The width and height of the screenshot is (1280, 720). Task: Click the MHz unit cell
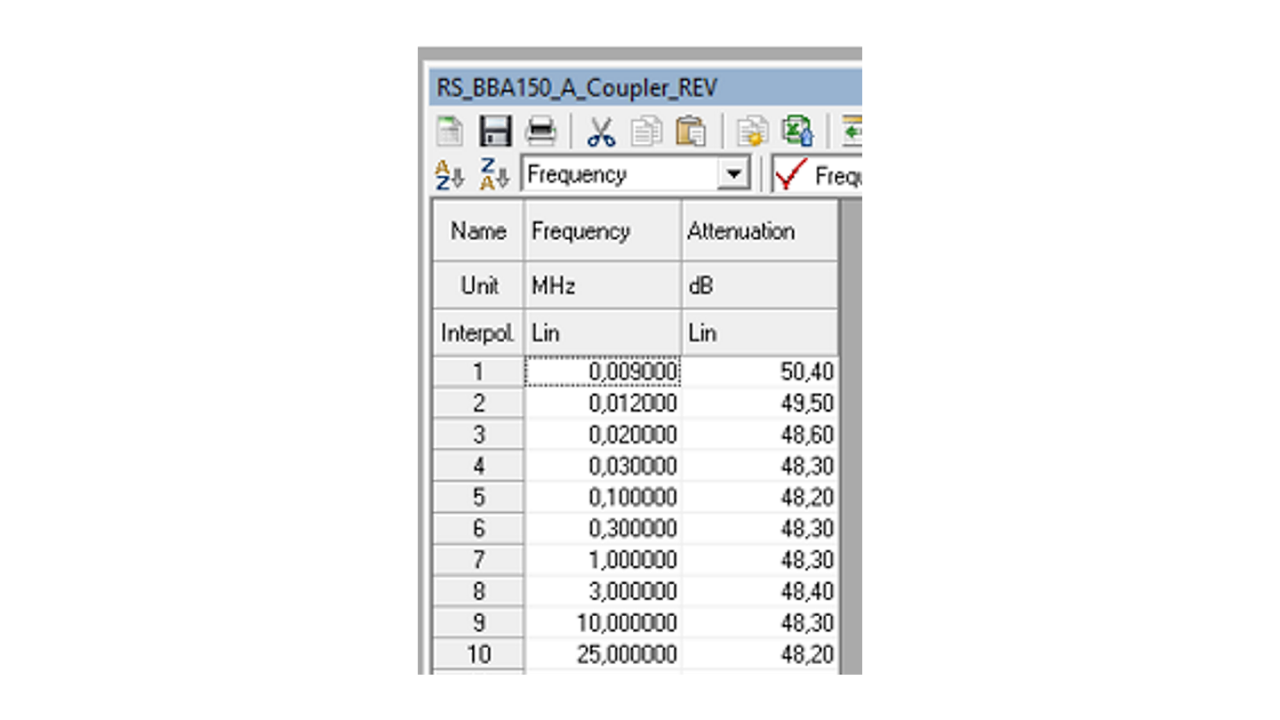(602, 286)
